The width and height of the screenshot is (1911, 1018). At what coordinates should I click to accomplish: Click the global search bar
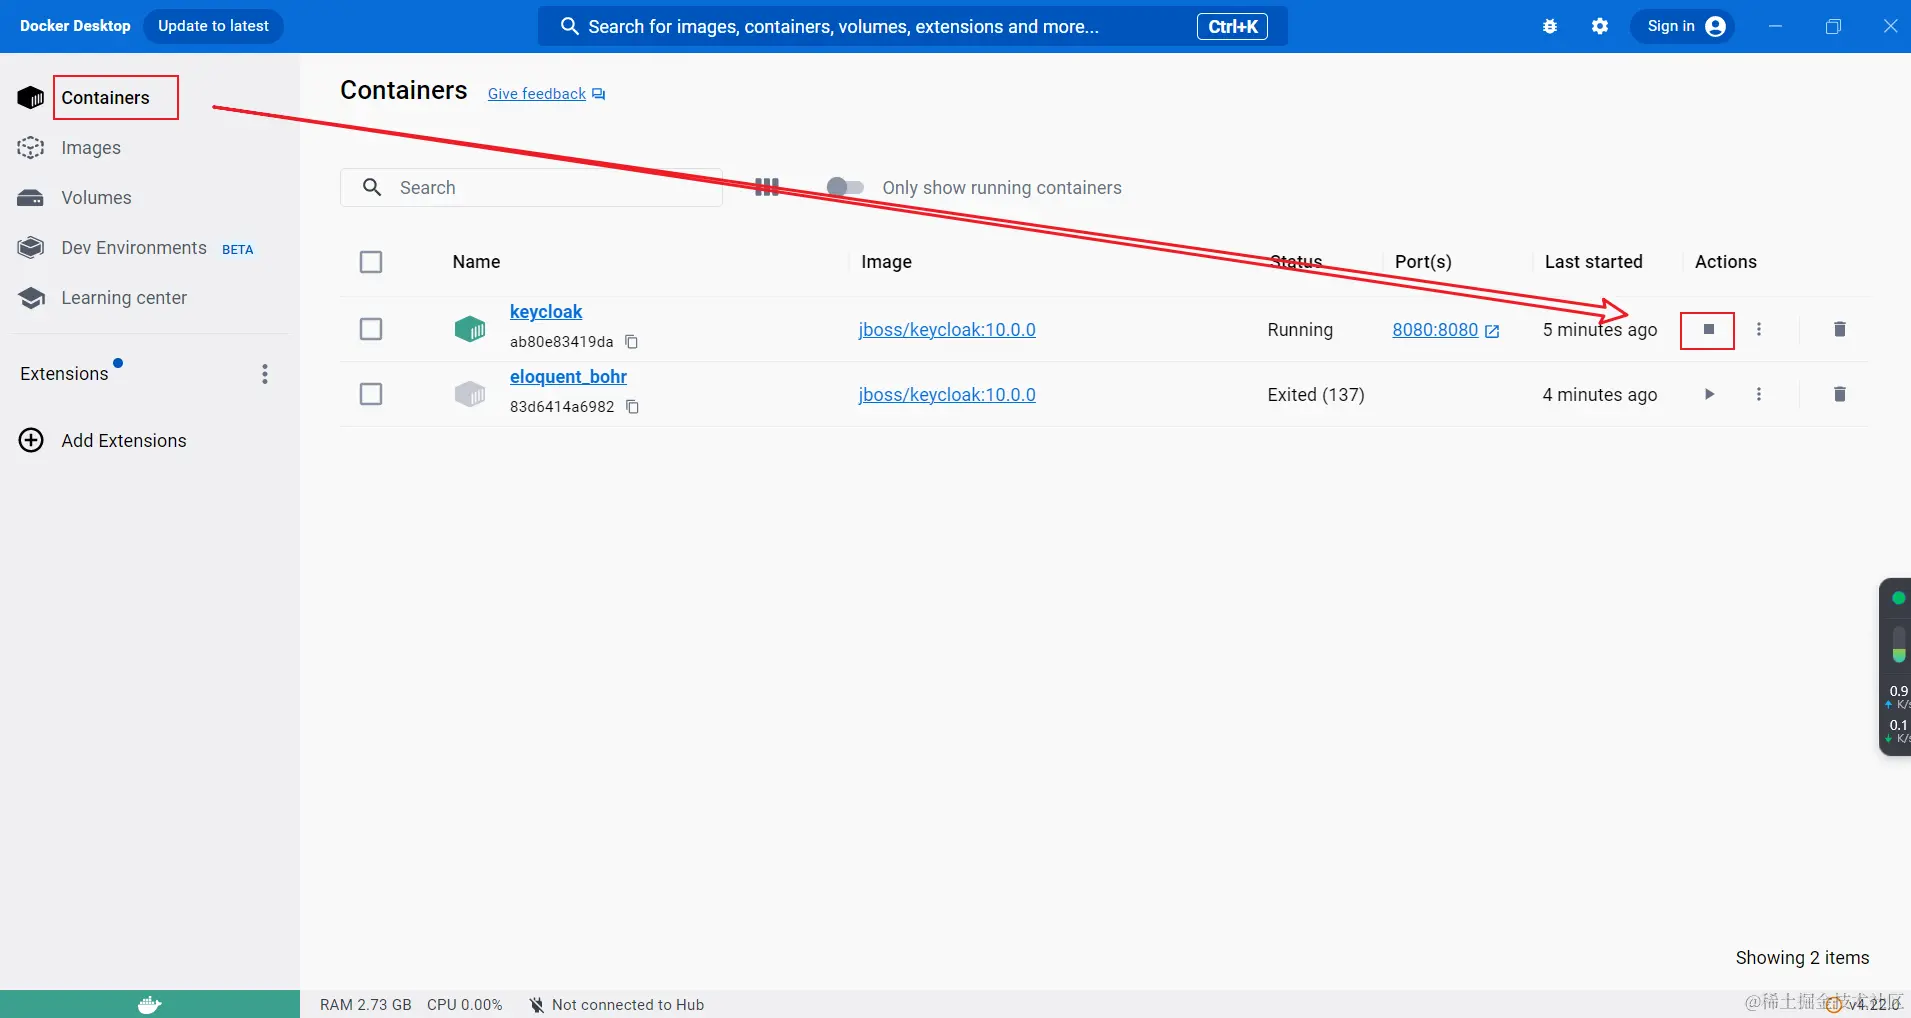point(912,26)
